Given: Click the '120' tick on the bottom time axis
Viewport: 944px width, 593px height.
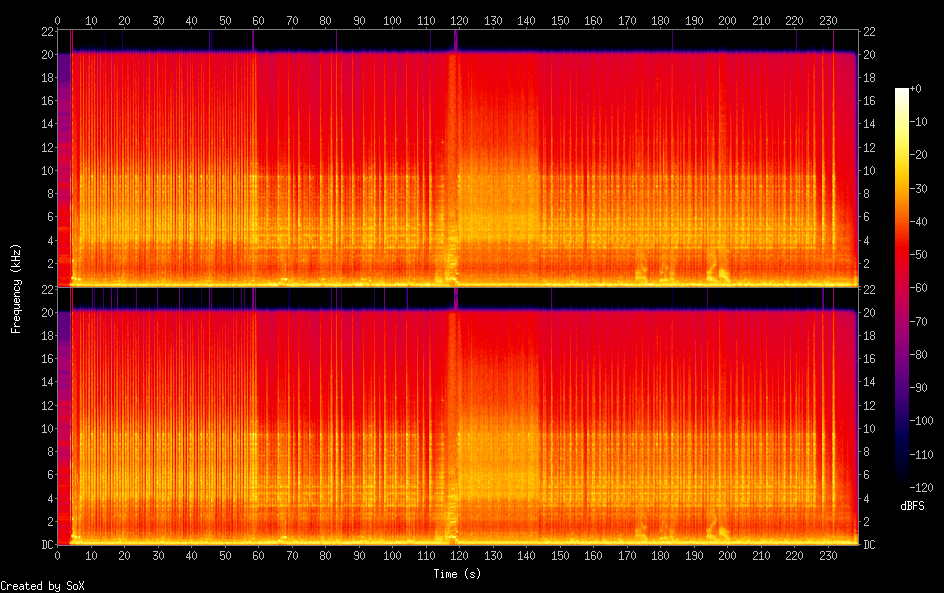Looking at the screenshot, I should pos(459,555).
